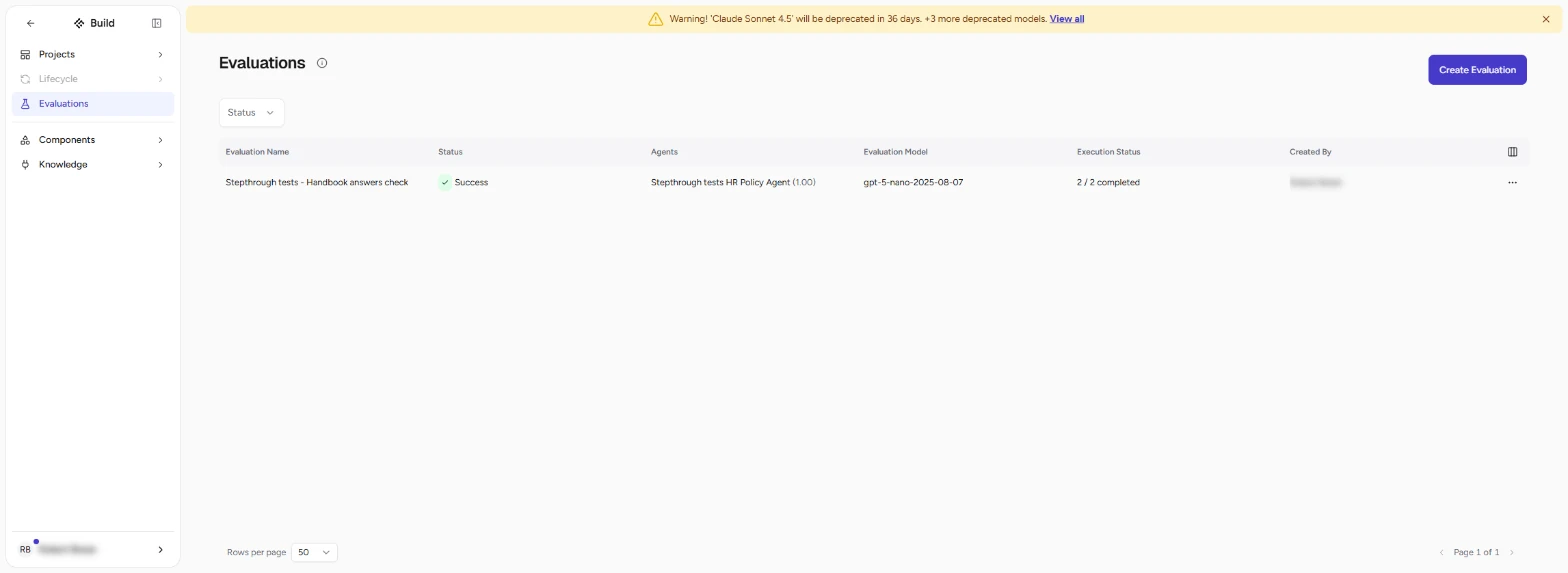Viewport: 1568px width, 573px height.
Task: Open the Rows per page dropdown
Action: pos(314,552)
